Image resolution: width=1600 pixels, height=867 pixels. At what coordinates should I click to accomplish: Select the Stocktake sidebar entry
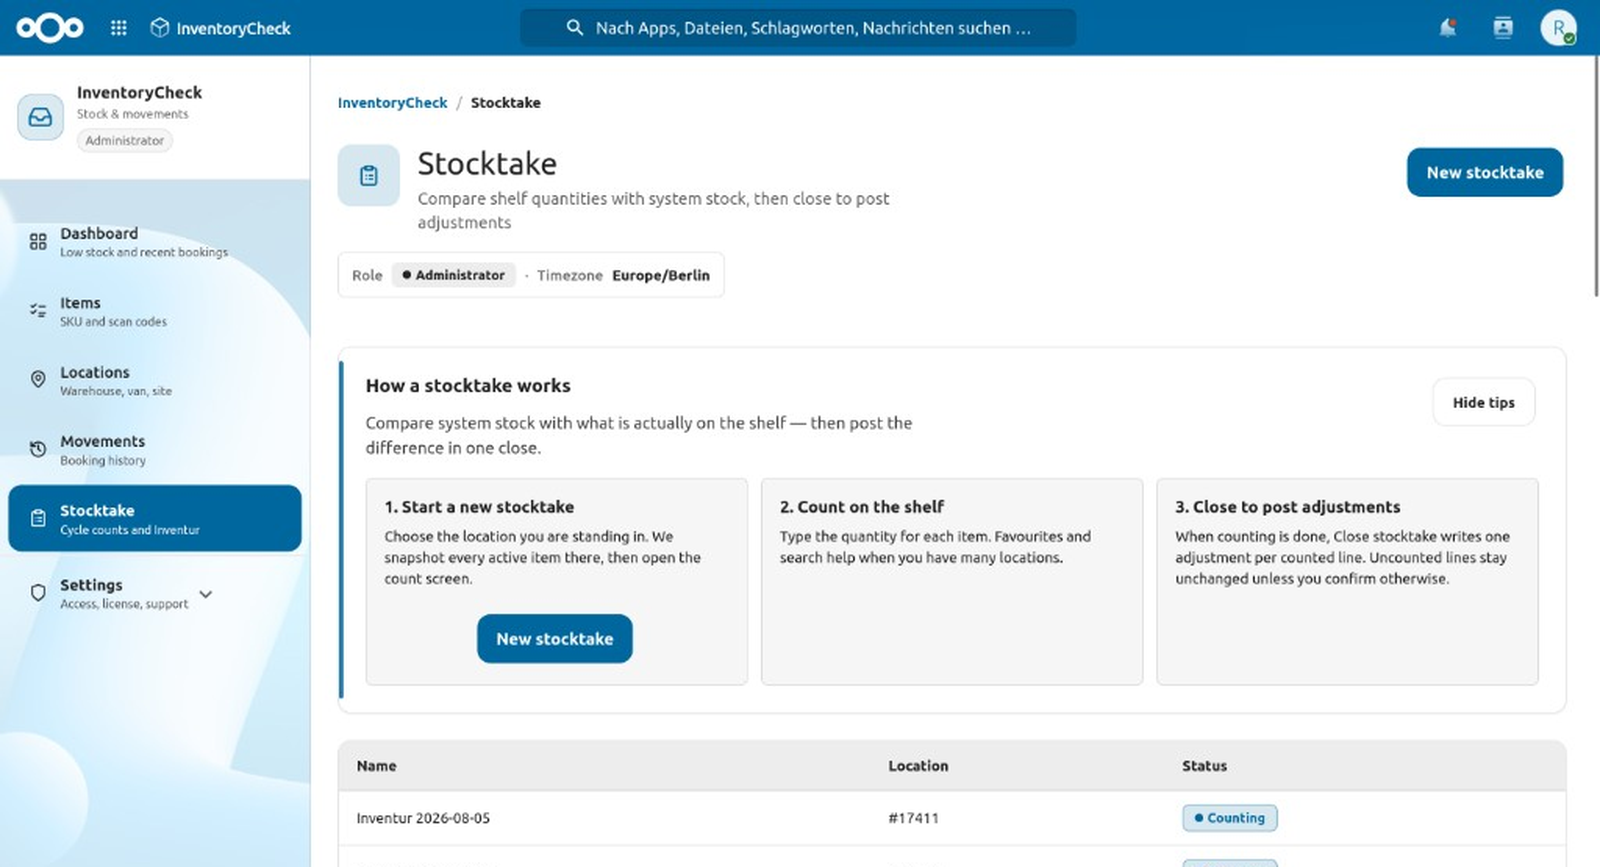(155, 518)
